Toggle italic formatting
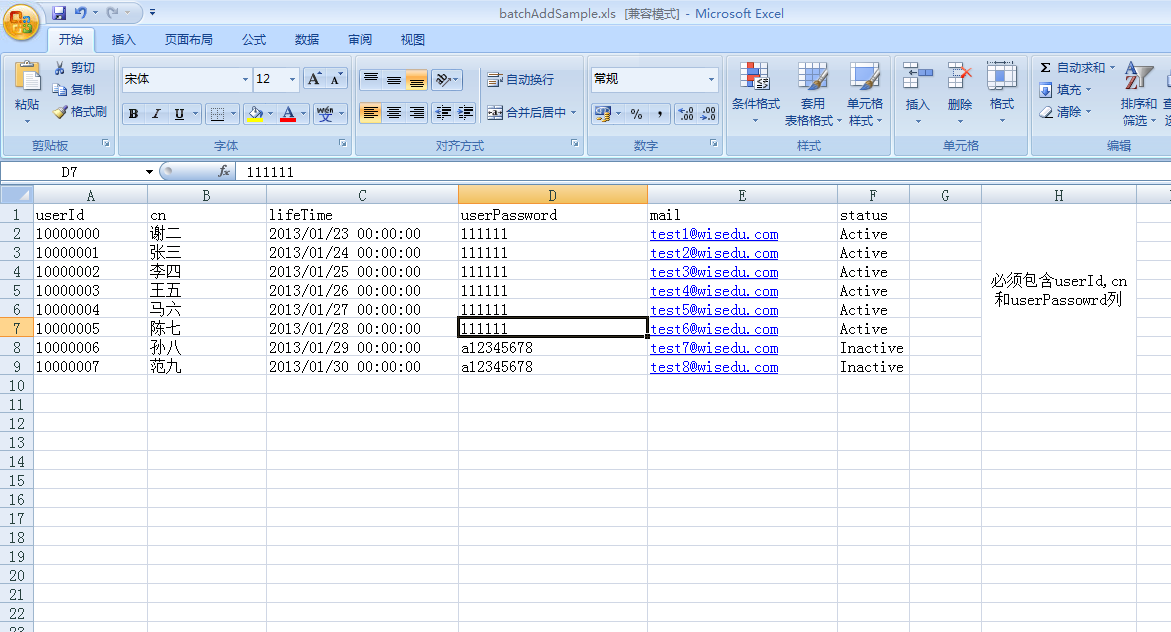Viewport: 1171px width, 632px height. pyautogui.click(x=156, y=114)
